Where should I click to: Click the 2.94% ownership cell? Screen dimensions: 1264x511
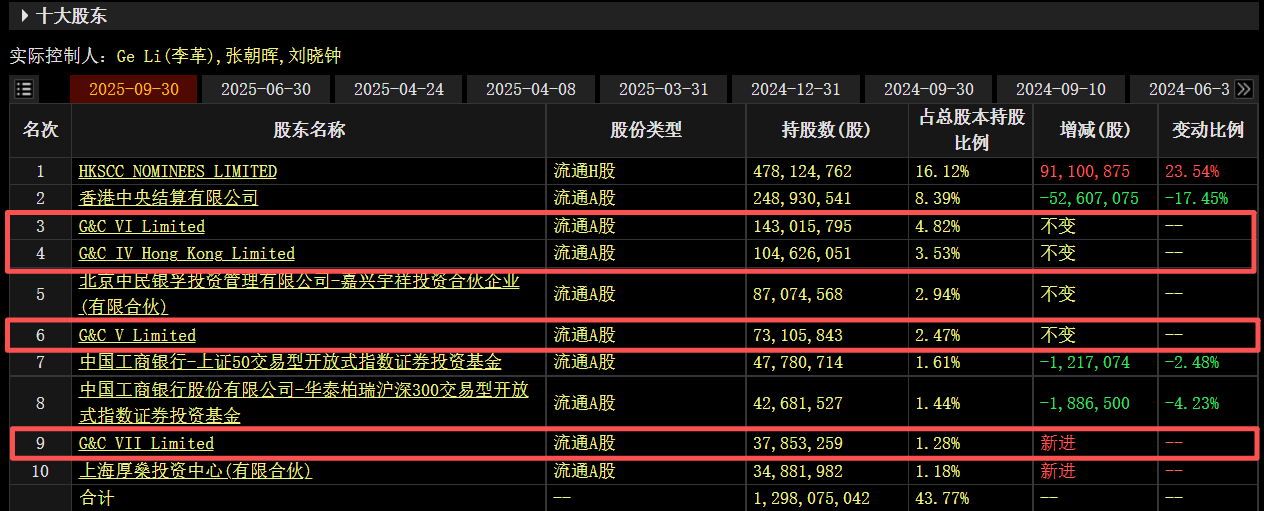point(937,294)
